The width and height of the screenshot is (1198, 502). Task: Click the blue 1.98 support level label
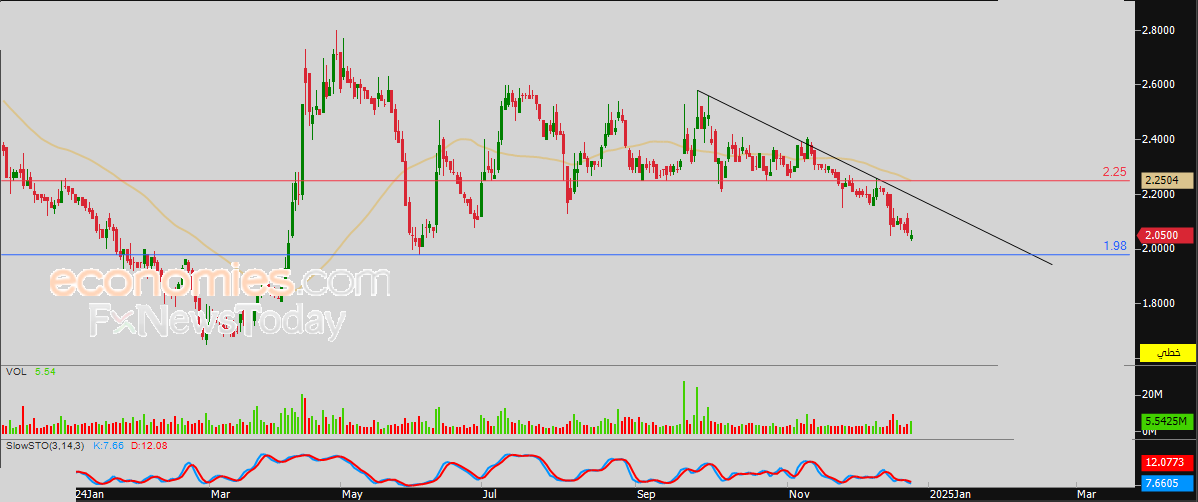1115,246
